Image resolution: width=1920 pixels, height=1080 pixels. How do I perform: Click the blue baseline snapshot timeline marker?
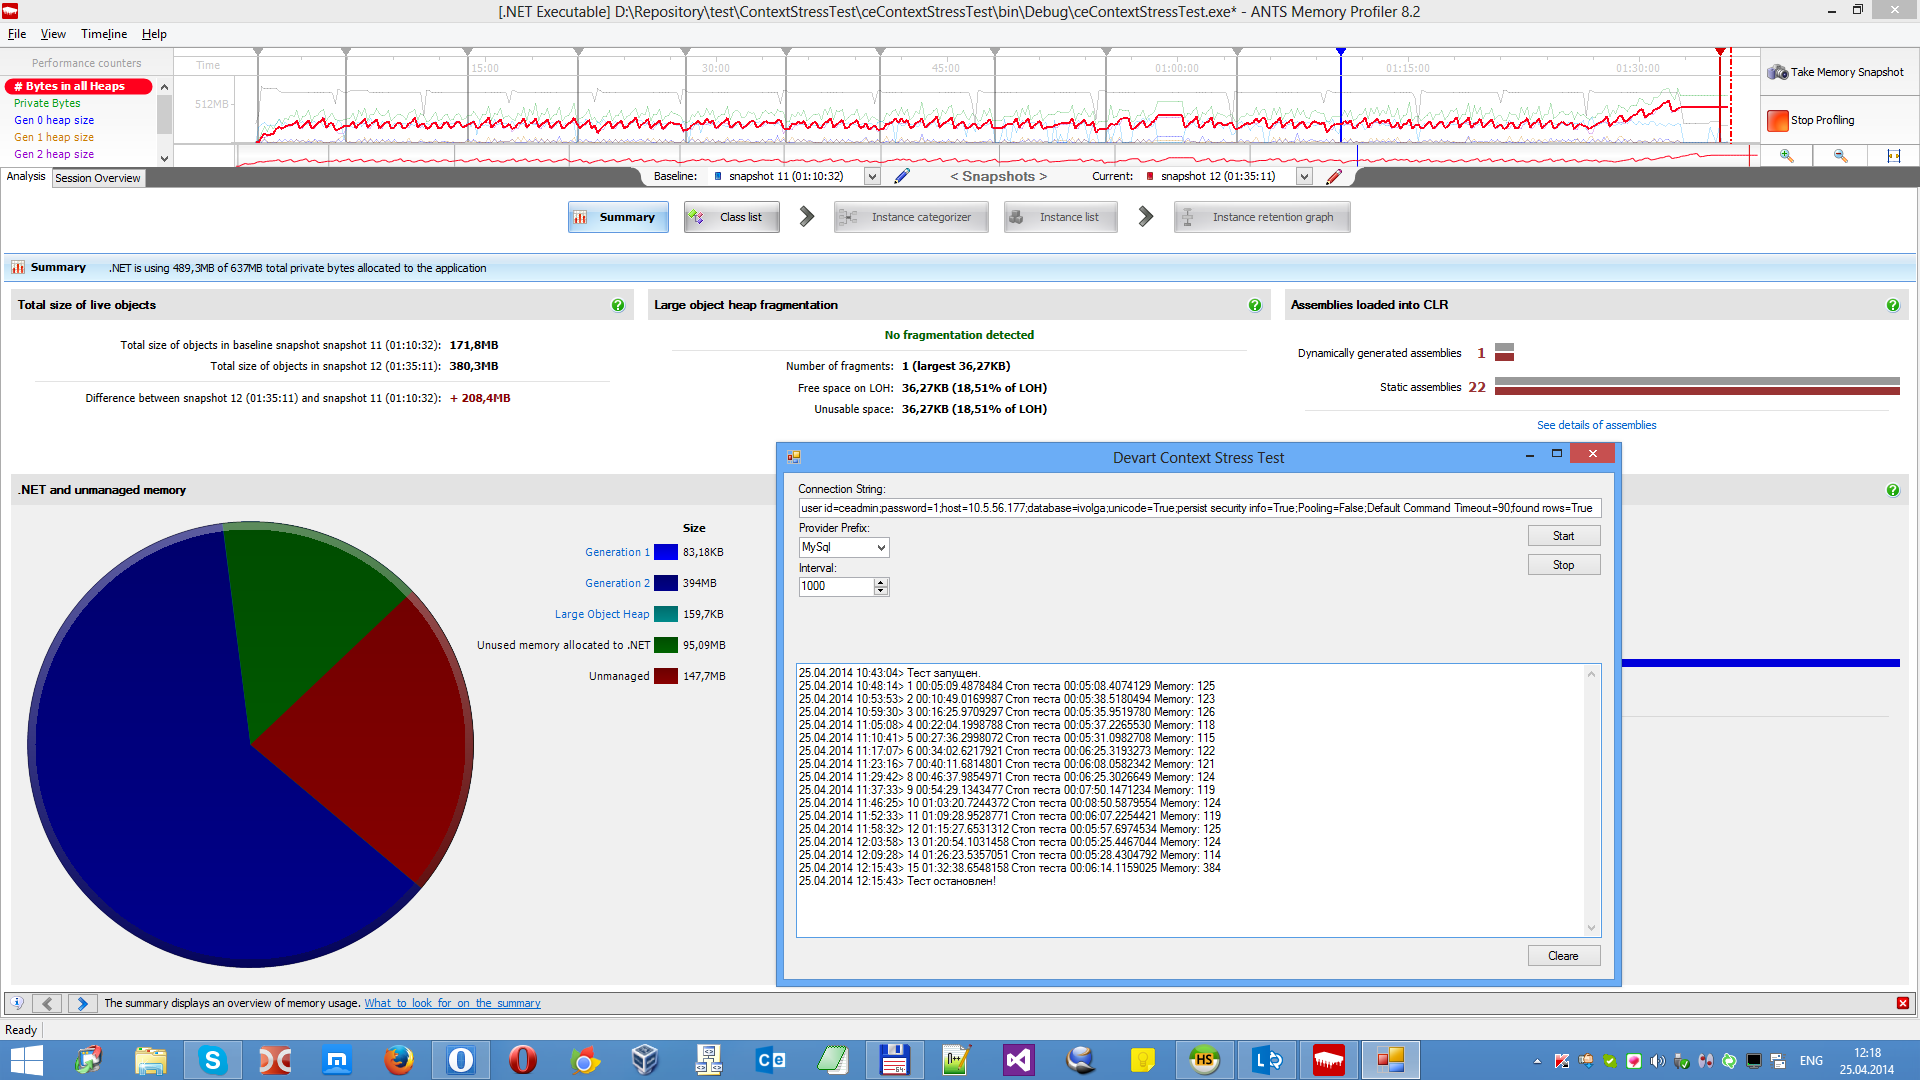(1341, 51)
